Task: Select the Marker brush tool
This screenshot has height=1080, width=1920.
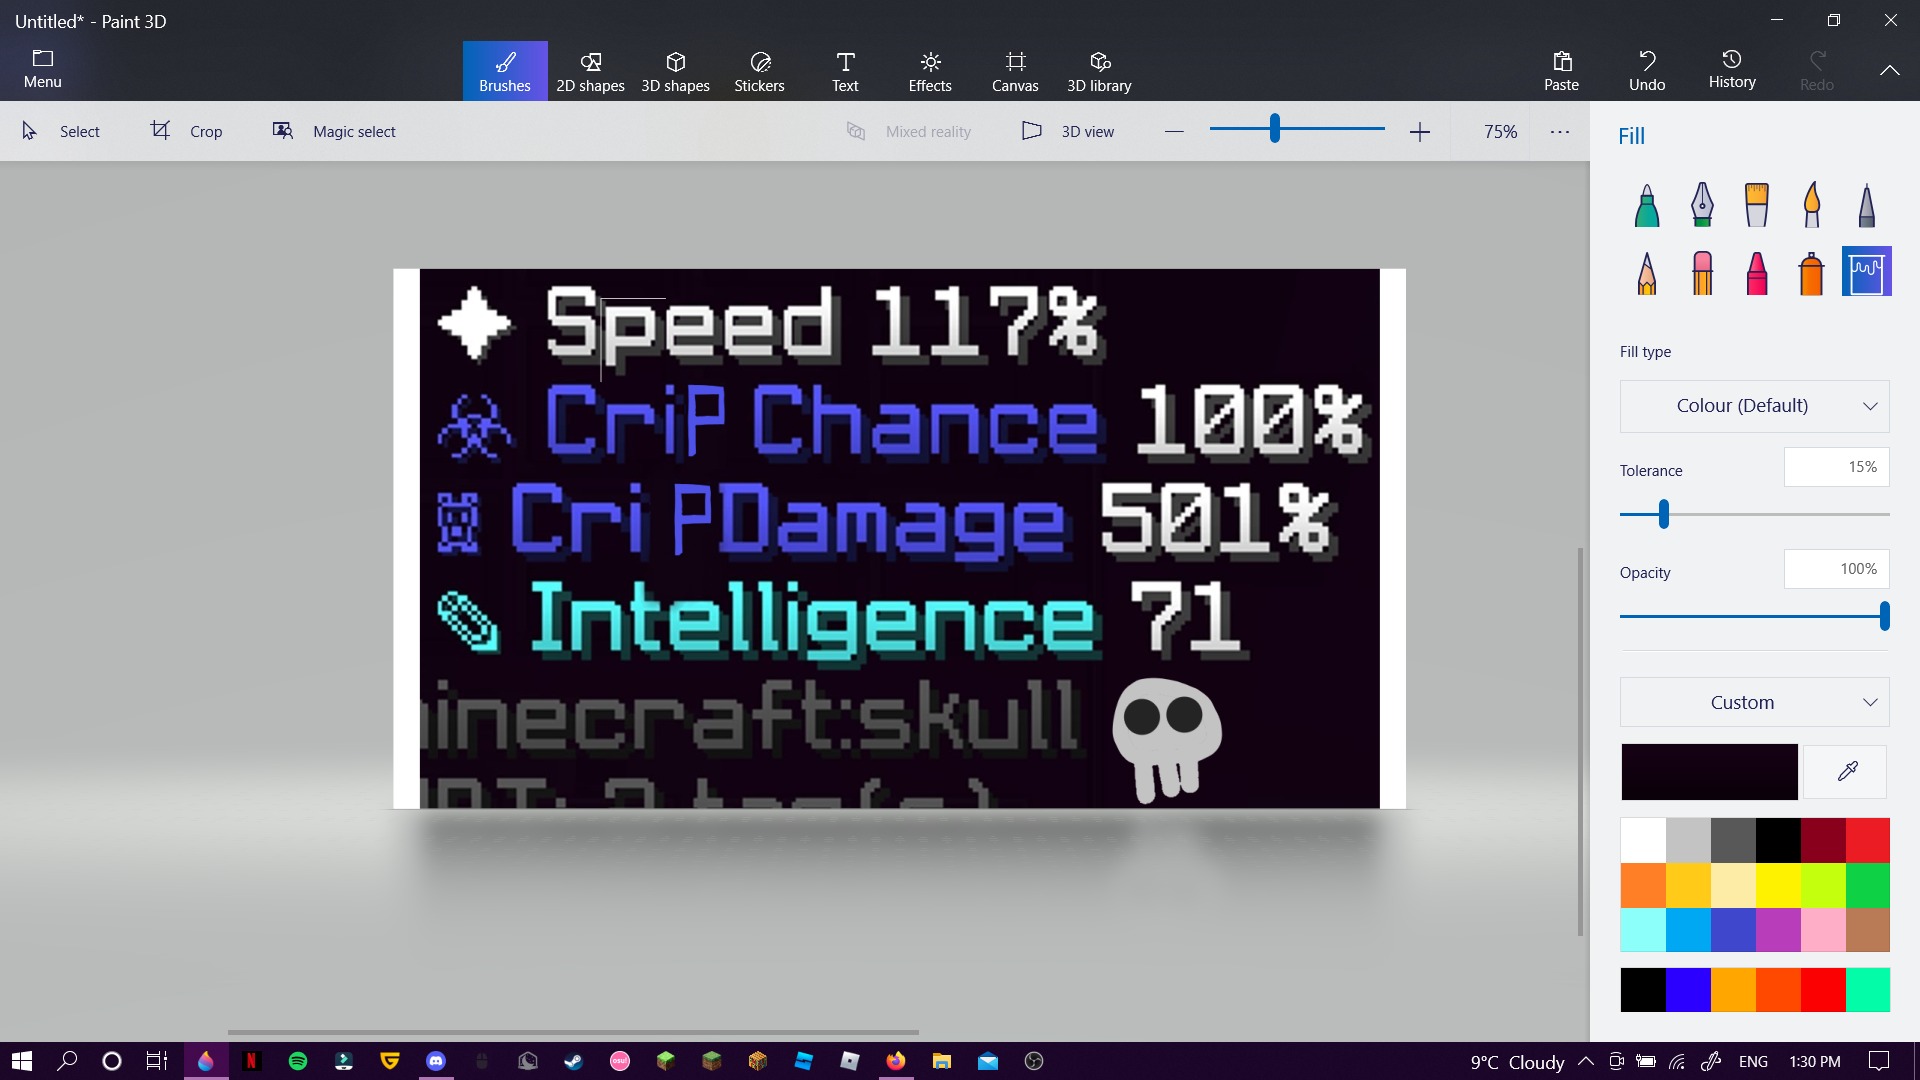Action: pyautogui.click(x=1647, y=204)
